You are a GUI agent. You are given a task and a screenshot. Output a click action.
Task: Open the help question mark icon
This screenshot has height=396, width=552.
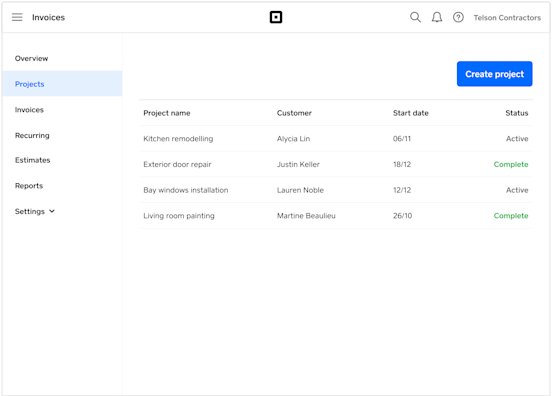click(x=458, y=17)
